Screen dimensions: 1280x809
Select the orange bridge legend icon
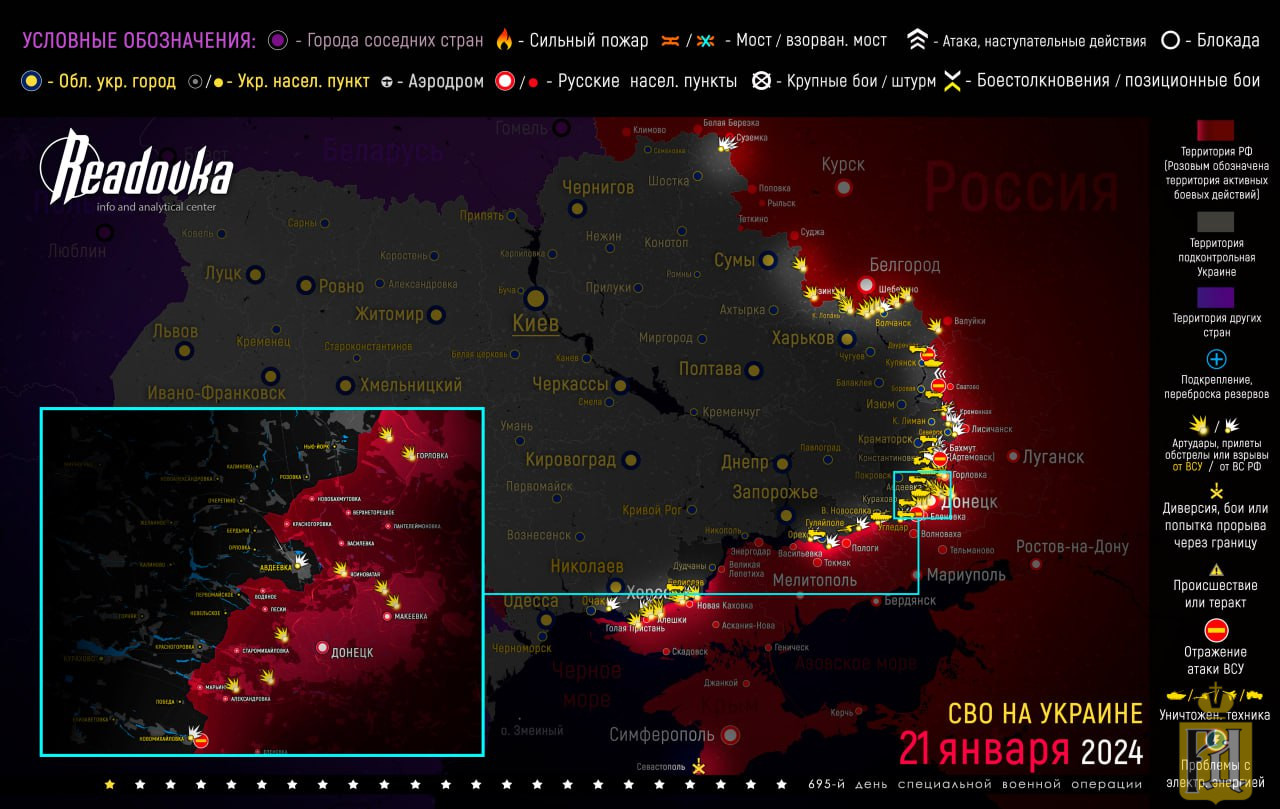coord(669,41)
